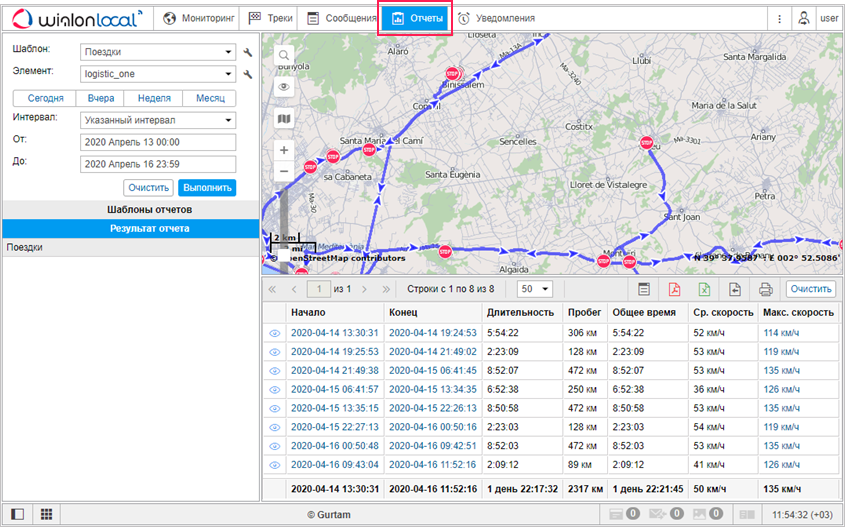This screenshot has width=845, height=527.
Task: Open the Уведомления tab
Action: click(496, 18)
